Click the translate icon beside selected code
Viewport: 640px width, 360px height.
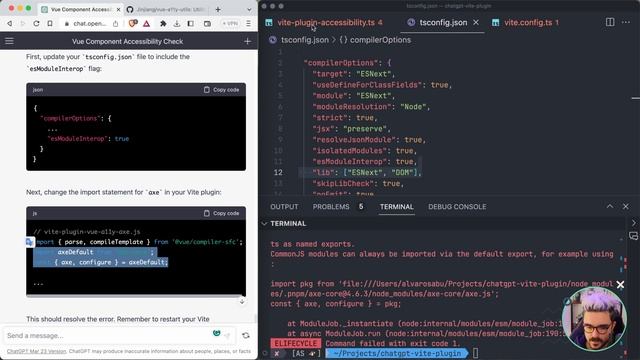pyautogui.click(x=29, y=242)
